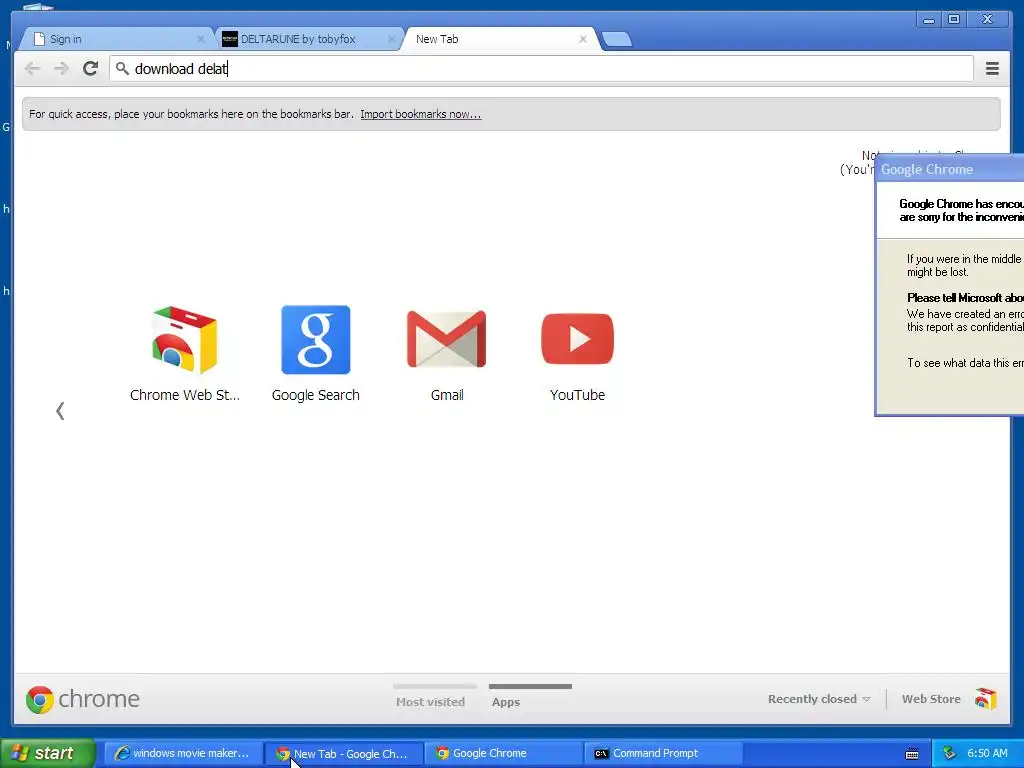Open the YouTube app icon

tap(577, 339)
